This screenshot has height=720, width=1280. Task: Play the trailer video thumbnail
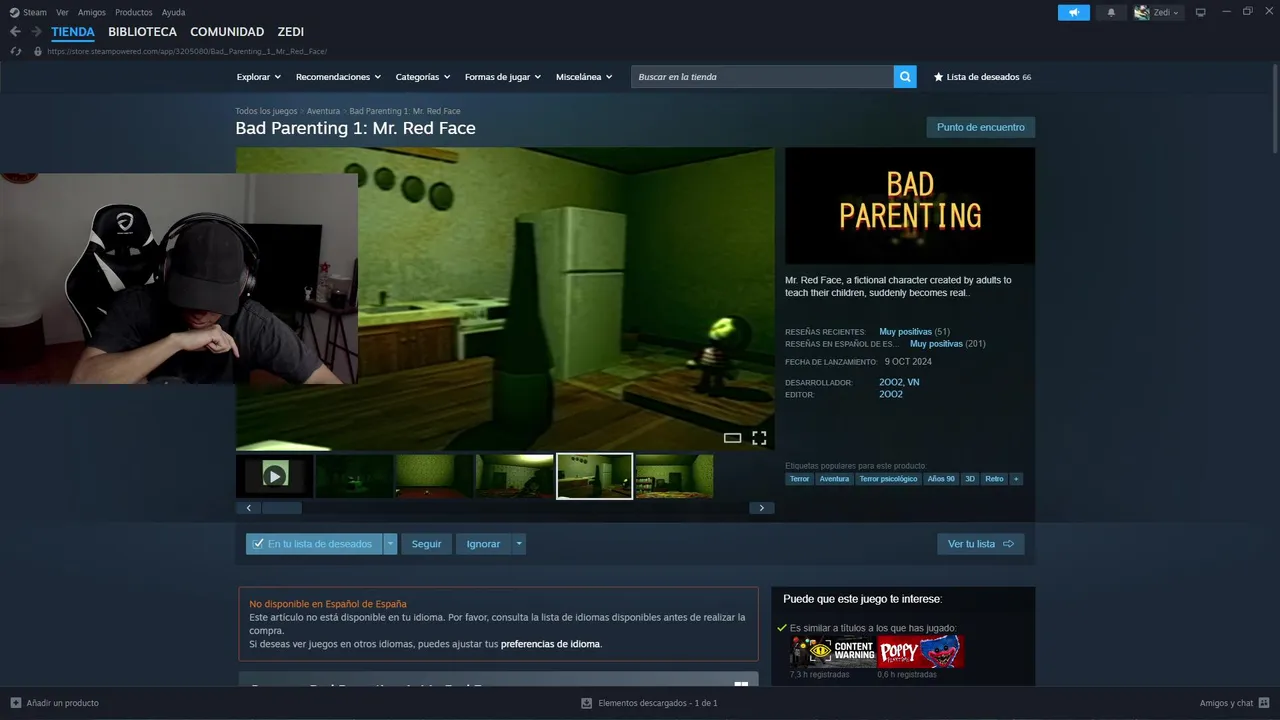coord(275,476)
